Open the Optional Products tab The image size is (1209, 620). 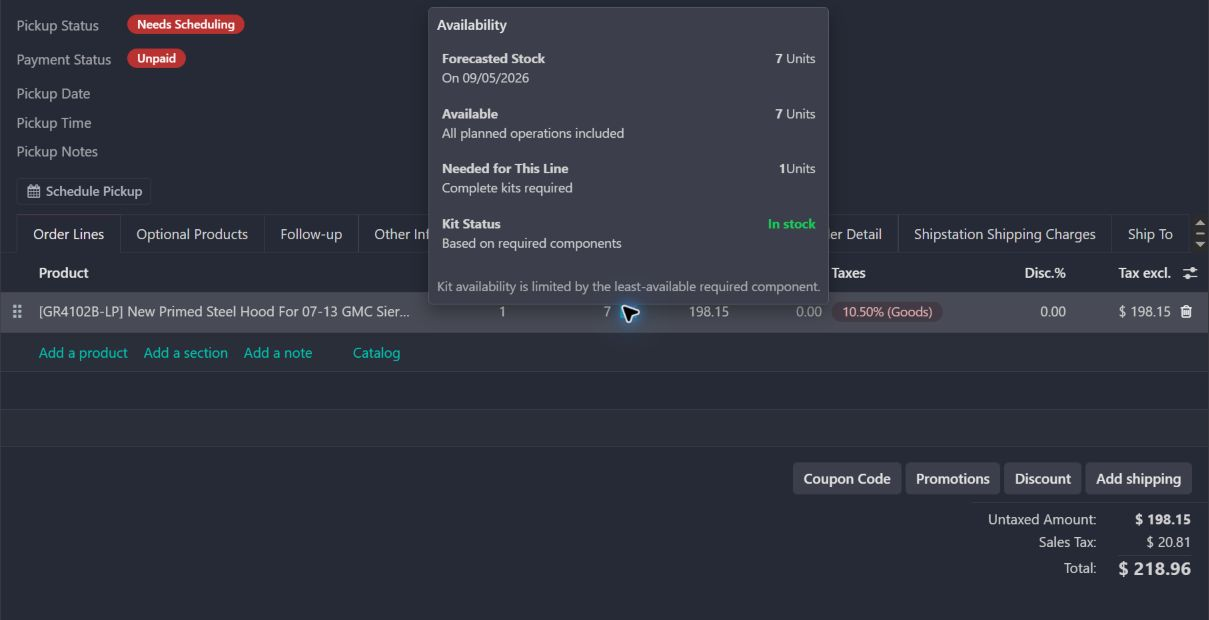(192, 234)
